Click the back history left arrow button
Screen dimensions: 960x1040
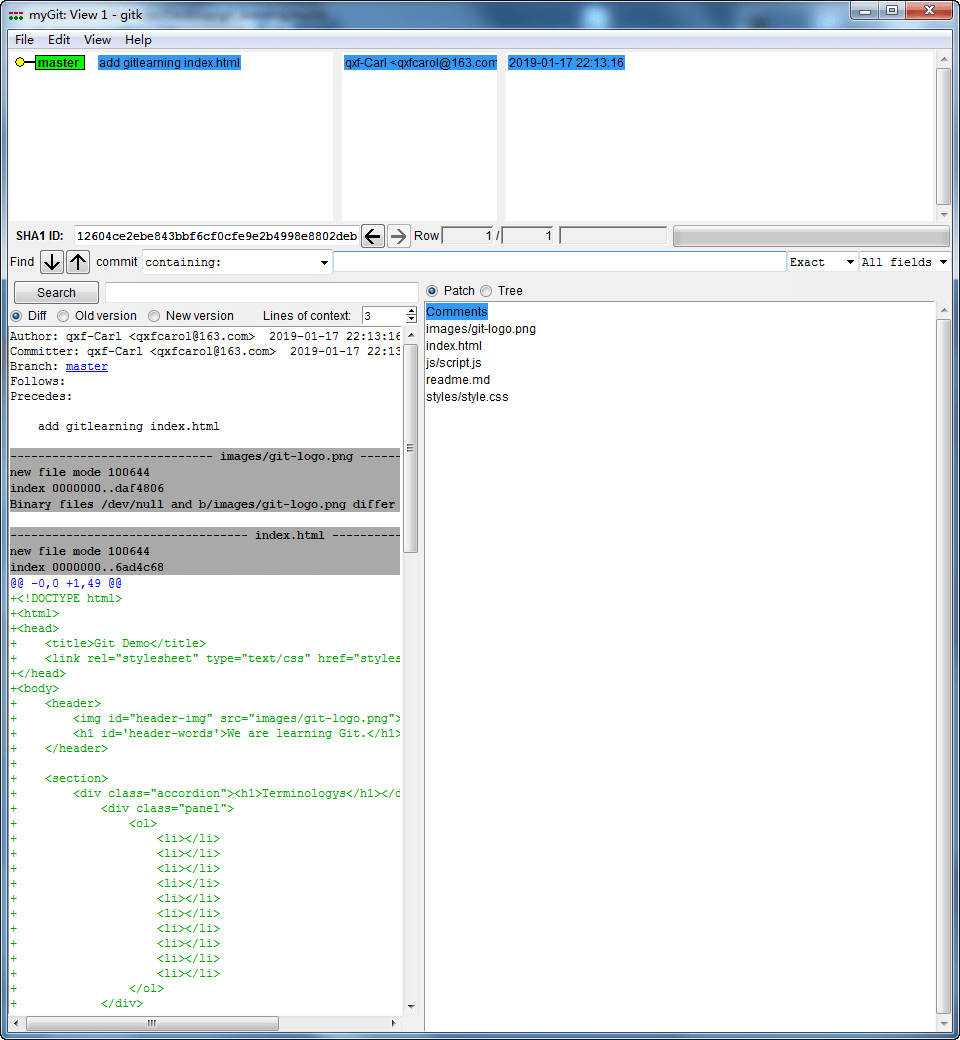(x=373, y=235)
